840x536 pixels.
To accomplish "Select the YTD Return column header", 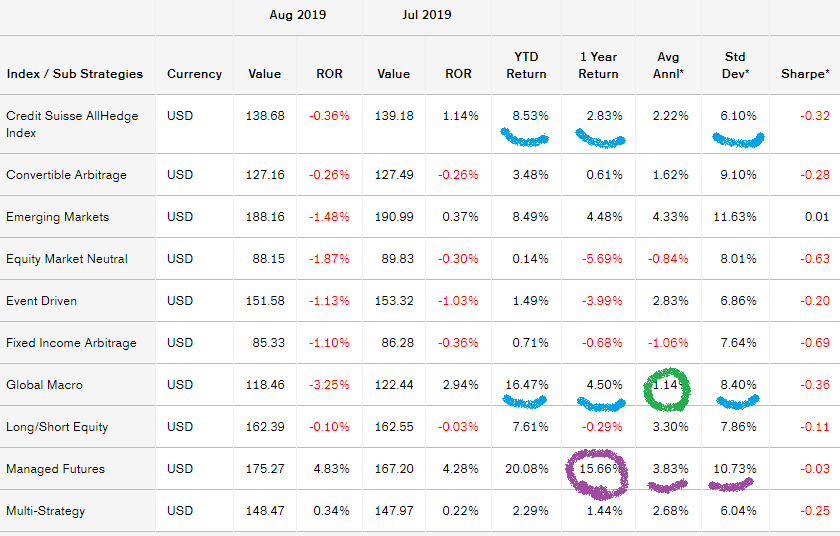I will point(526,65).
